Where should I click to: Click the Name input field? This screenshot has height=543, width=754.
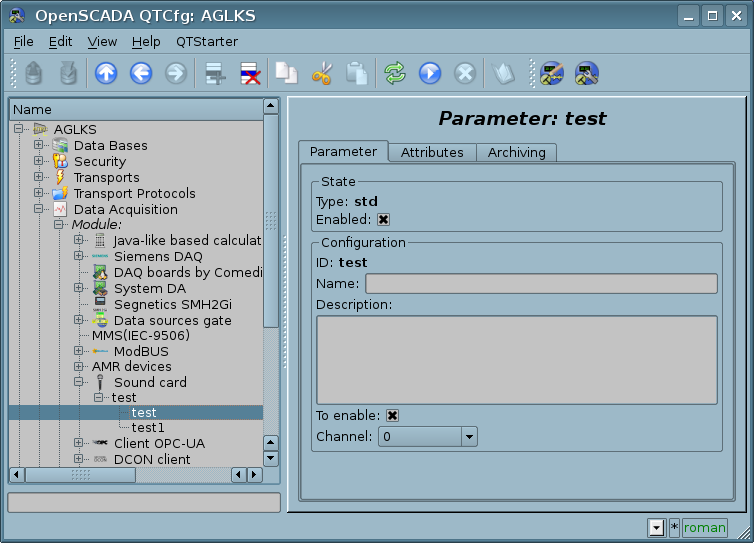541,284
